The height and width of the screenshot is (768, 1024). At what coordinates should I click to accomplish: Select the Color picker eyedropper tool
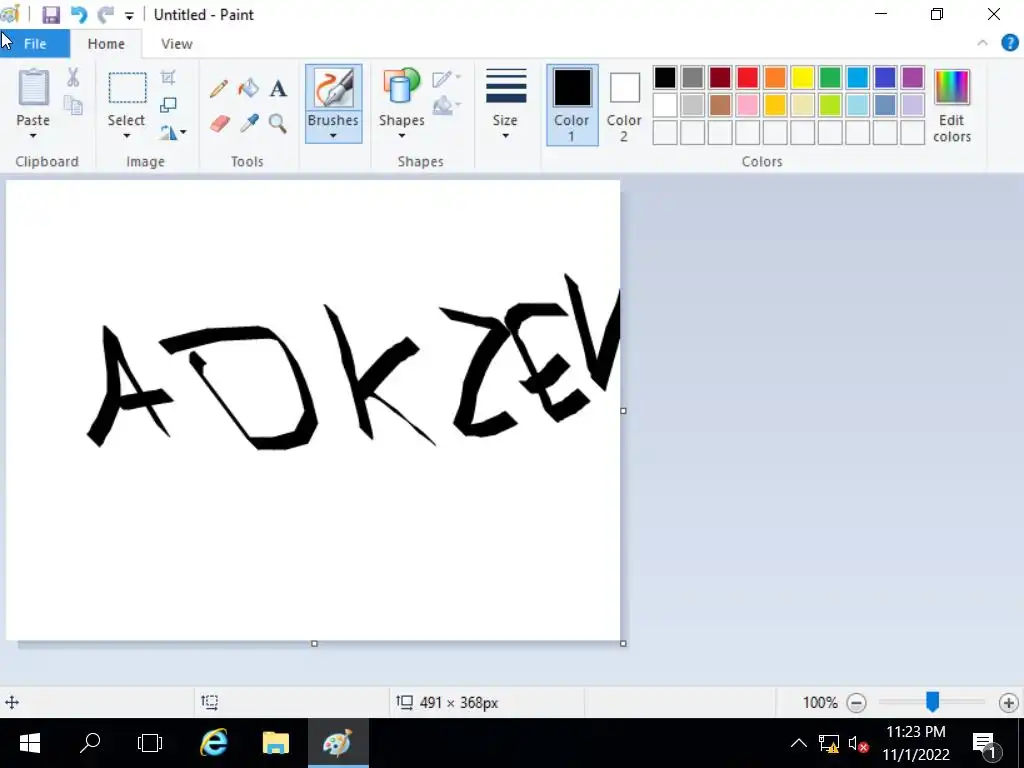click(249, 123)
